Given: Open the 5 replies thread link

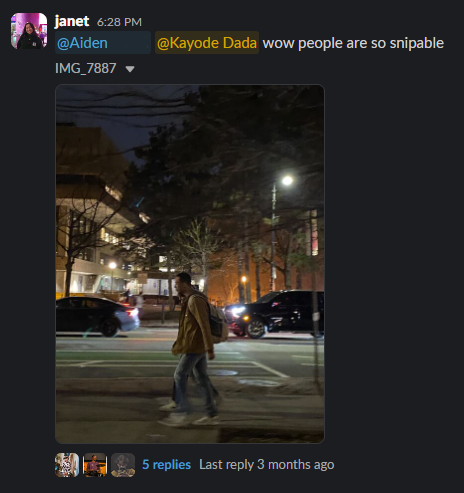Looking at the screenshot, I should 166,465.
